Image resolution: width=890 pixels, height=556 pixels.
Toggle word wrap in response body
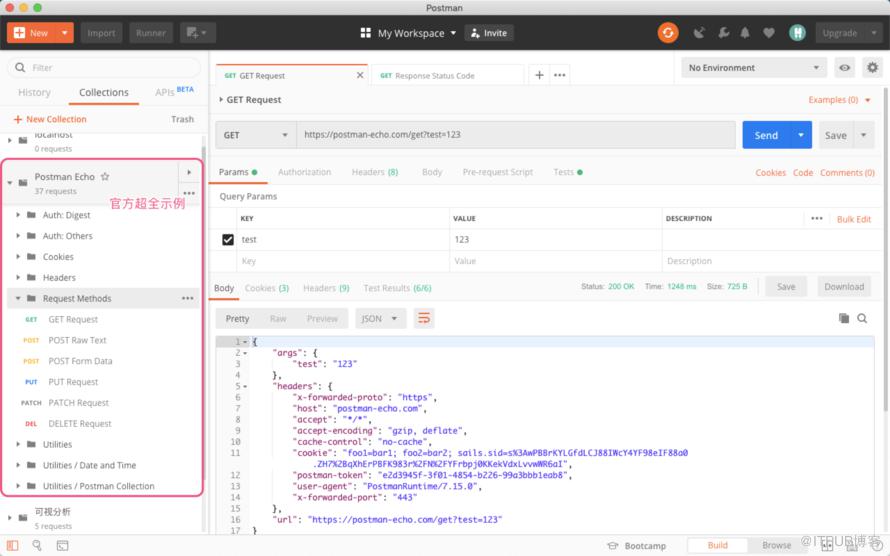424,318
